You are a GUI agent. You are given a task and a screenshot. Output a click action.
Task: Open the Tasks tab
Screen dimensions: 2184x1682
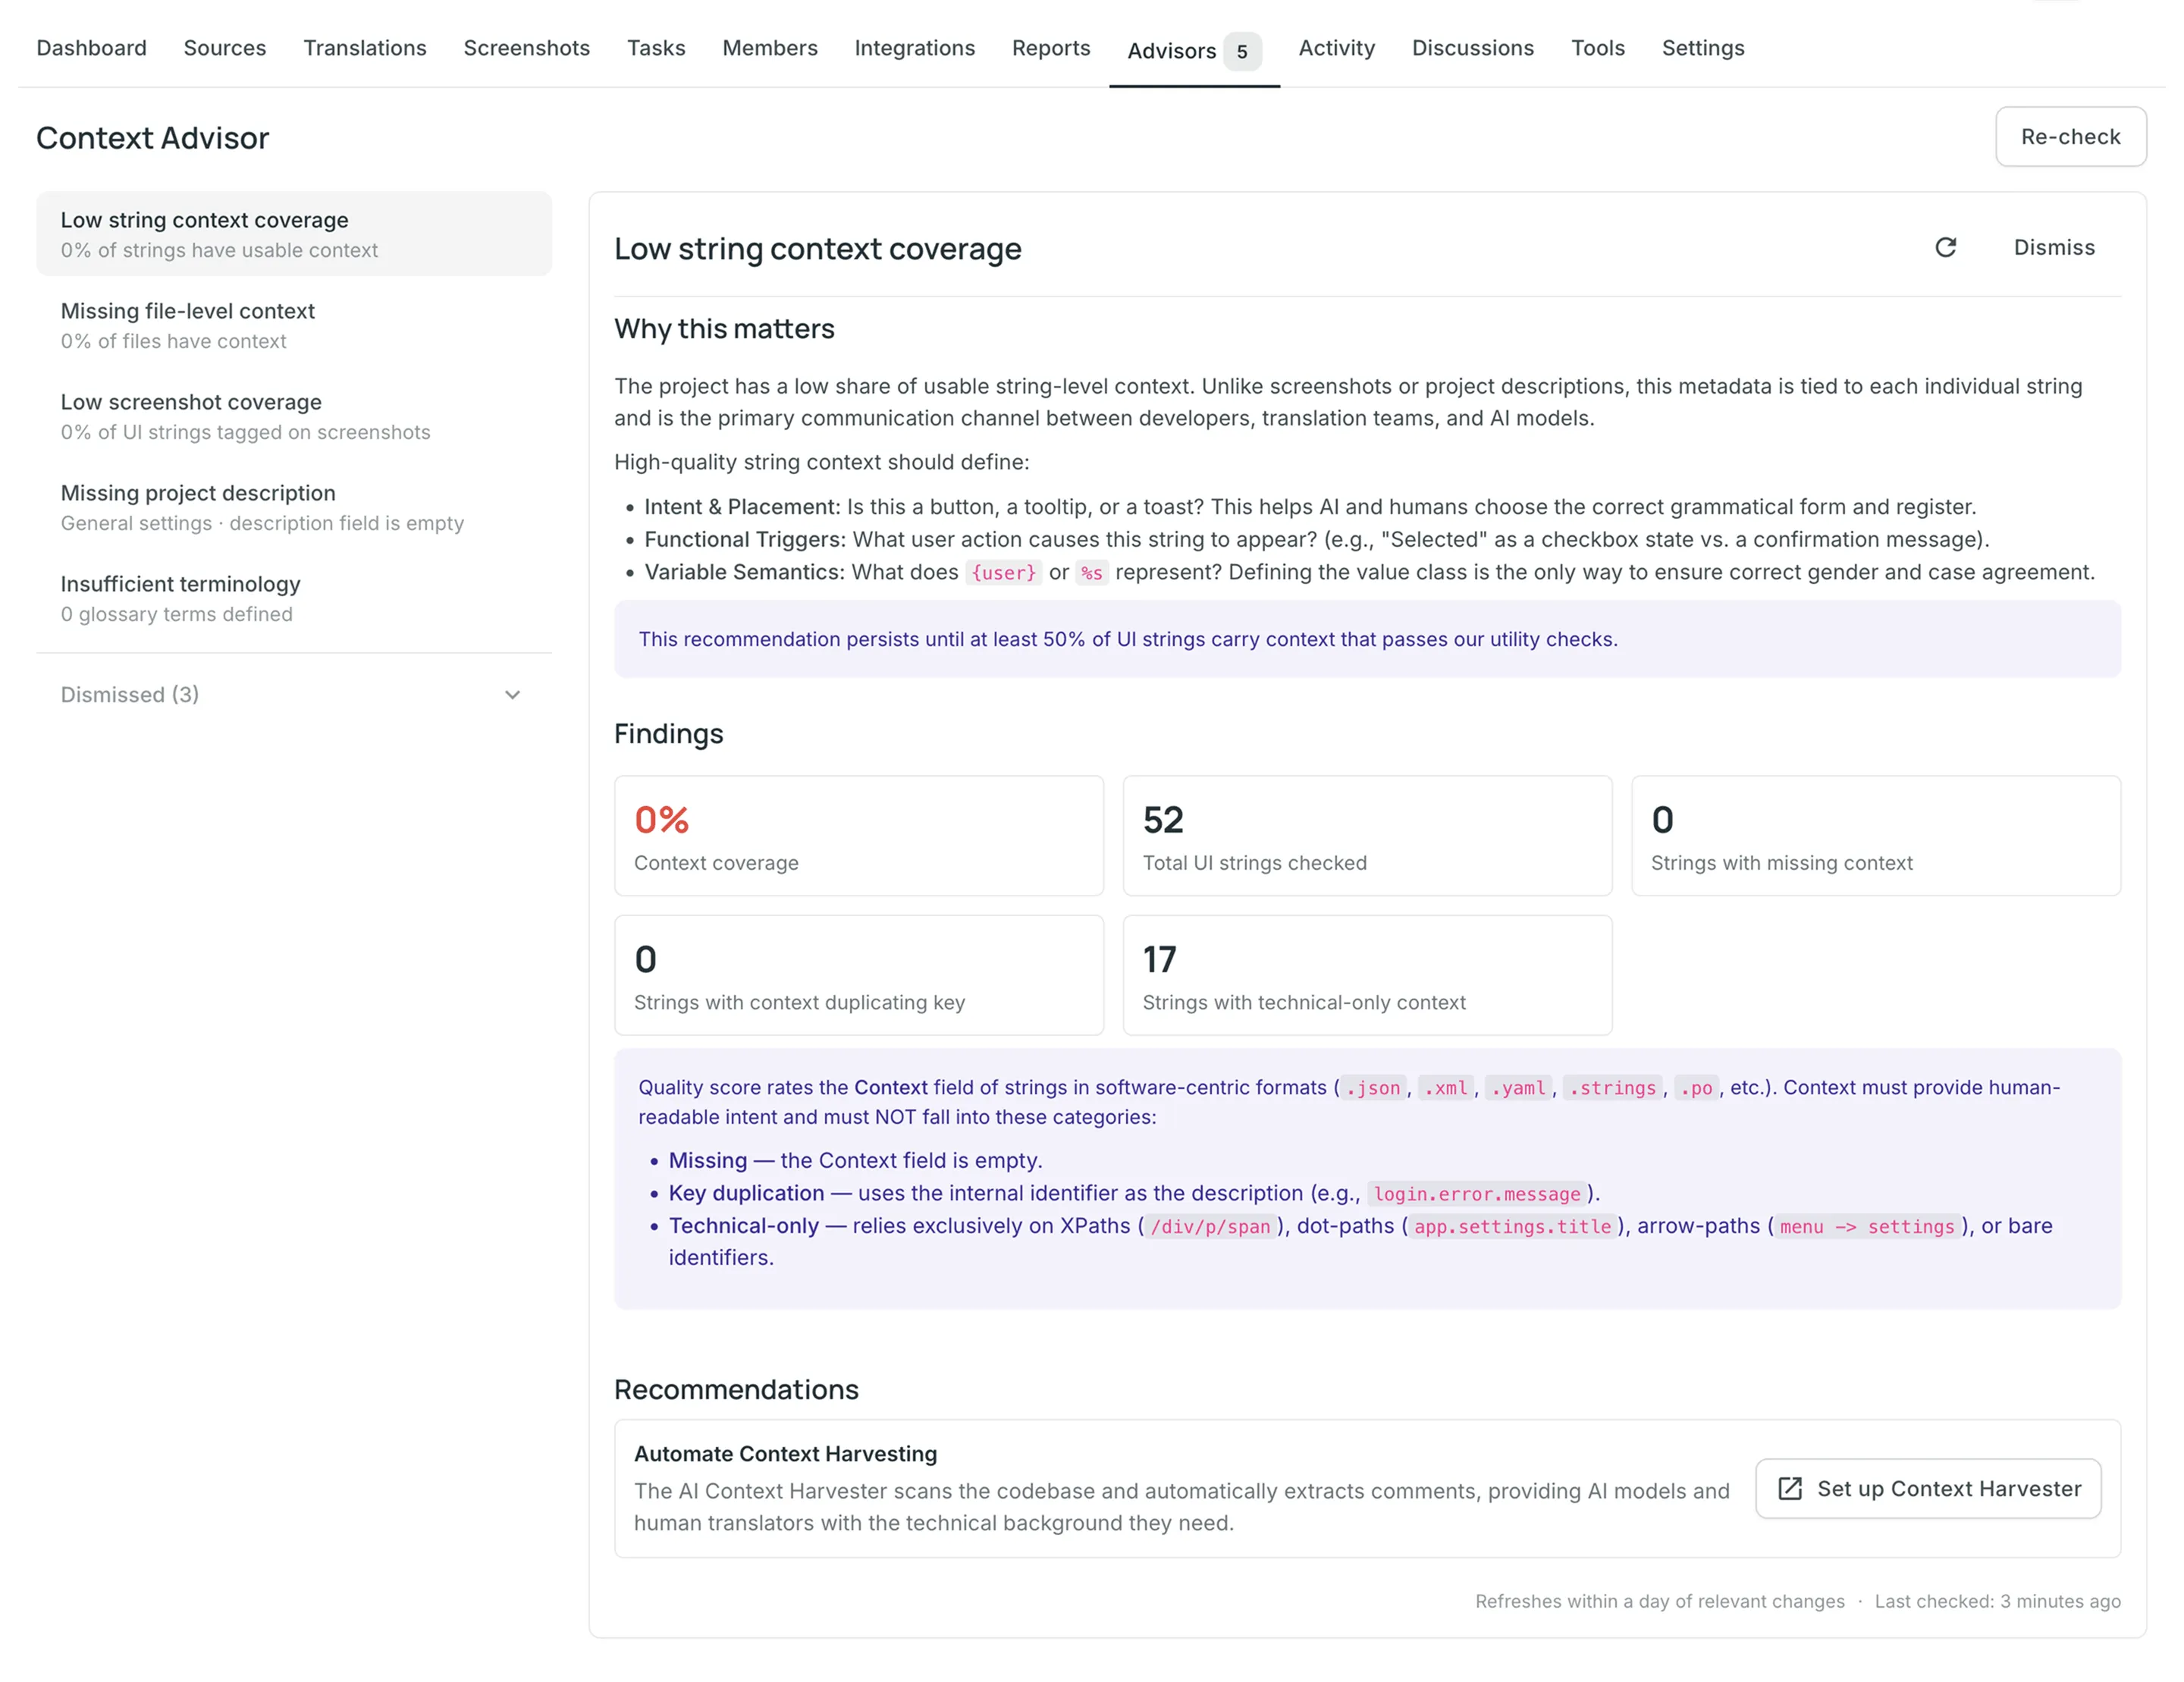656,48
